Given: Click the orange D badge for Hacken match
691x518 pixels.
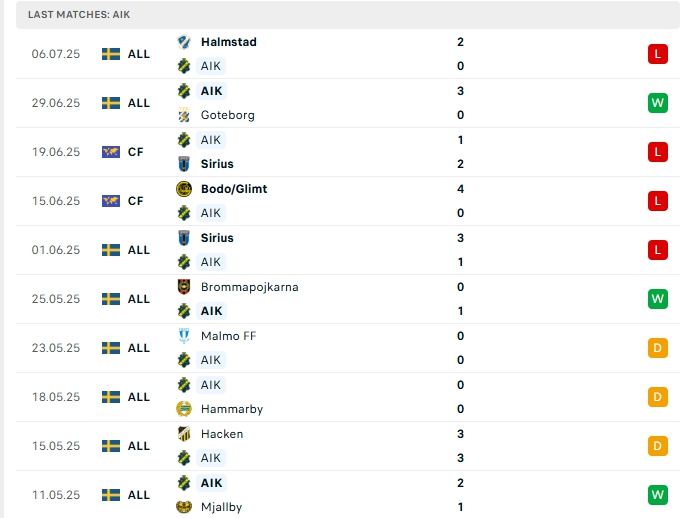Looking at the screenshot, I should pyautogui.click(x=656, y=446).
